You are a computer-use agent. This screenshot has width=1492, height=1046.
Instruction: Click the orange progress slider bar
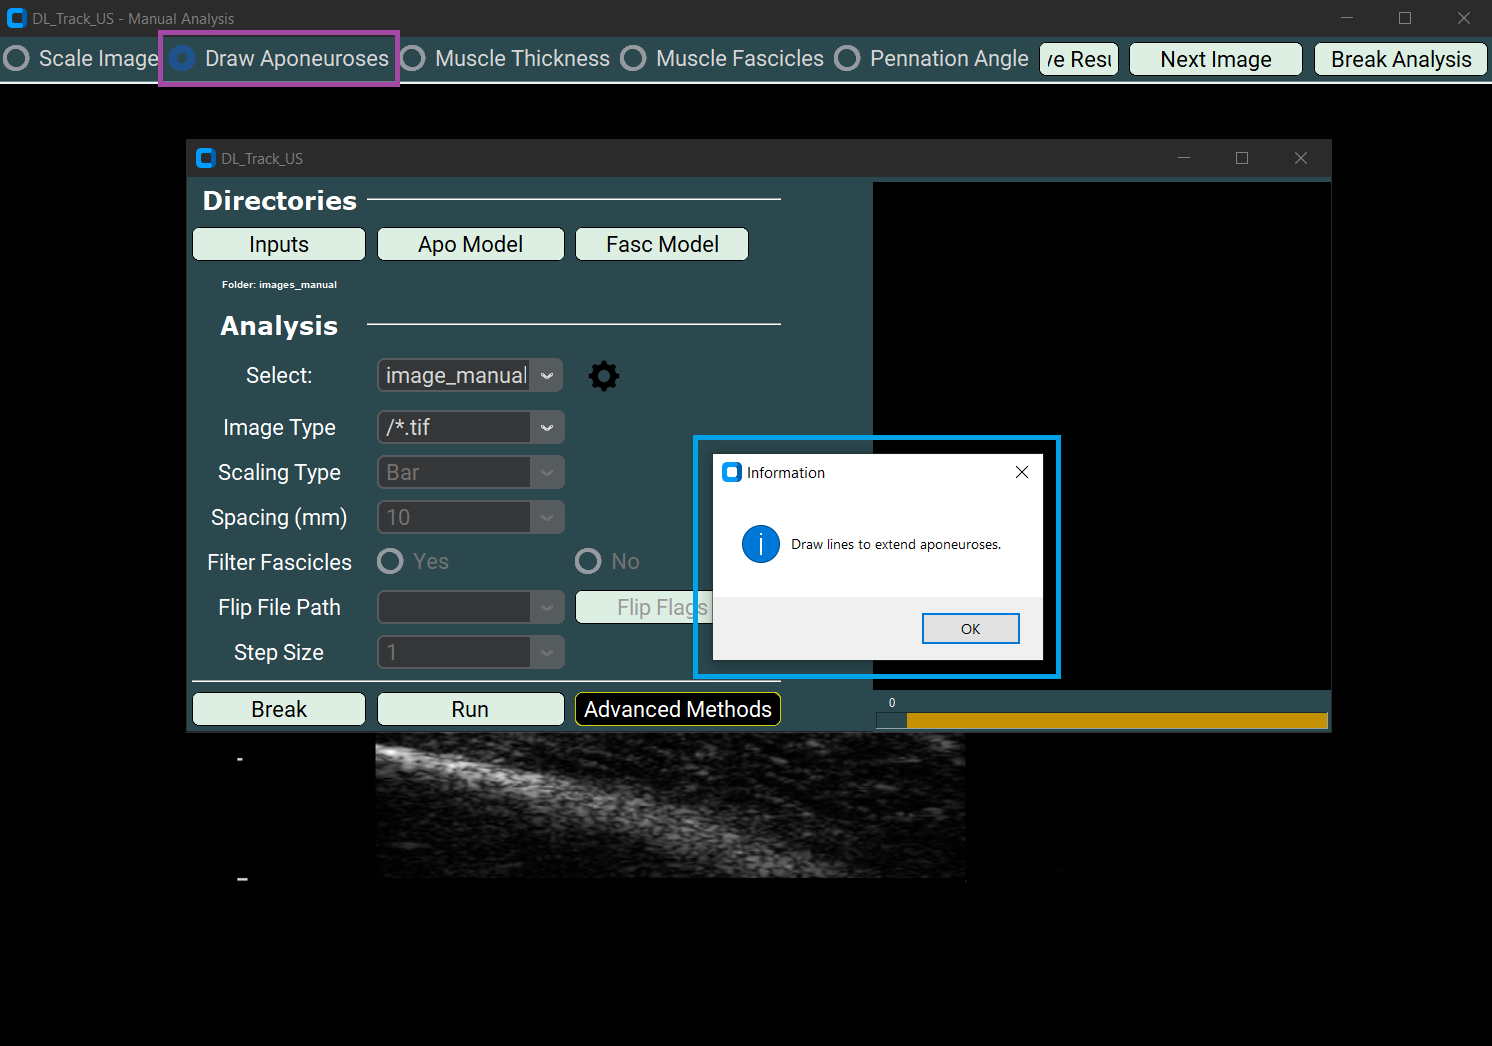1115,720
